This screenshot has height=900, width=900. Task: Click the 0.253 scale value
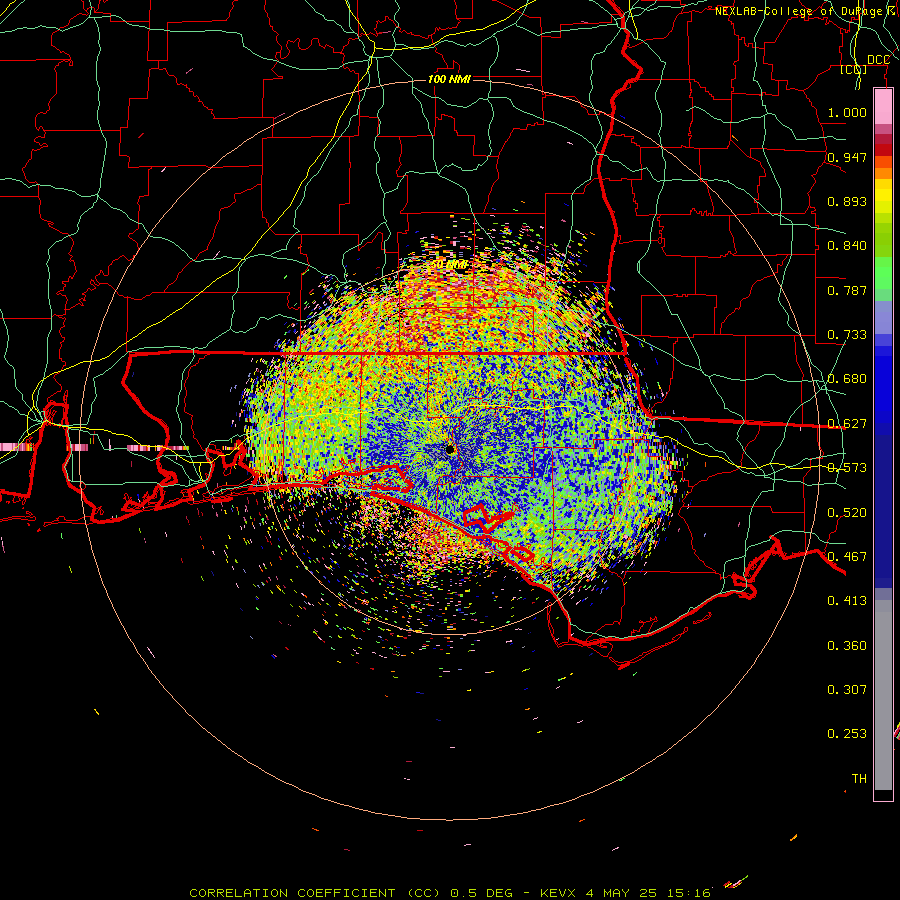point(847,734)
